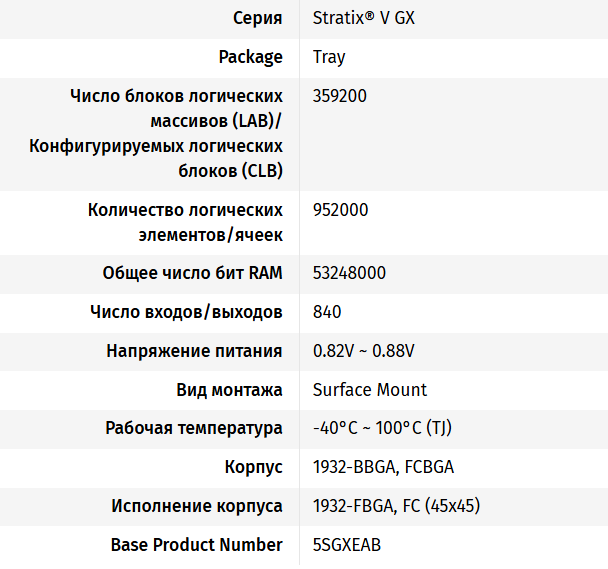The height and width of the screenshot is (569, 608).
Task: Click the Surface Mount value
Action: tap(369, 390)
